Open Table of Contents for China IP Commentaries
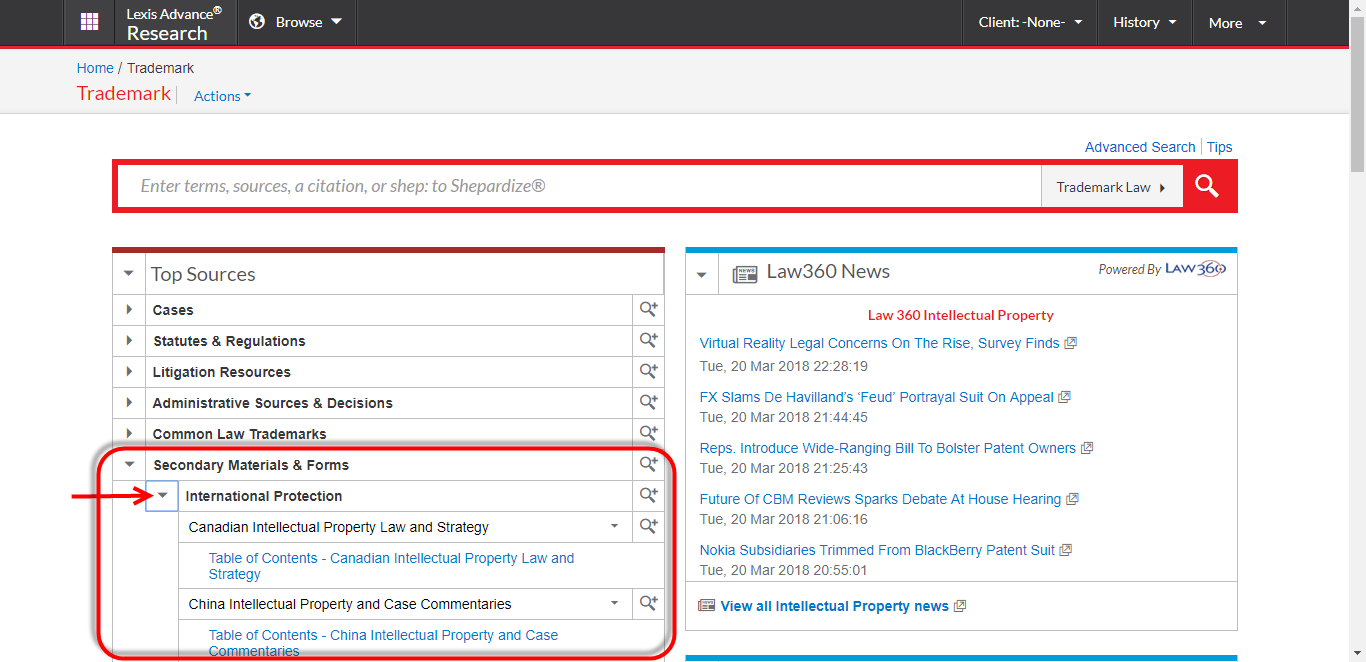This screenshot has width=1366, height=662. [383, 643]
